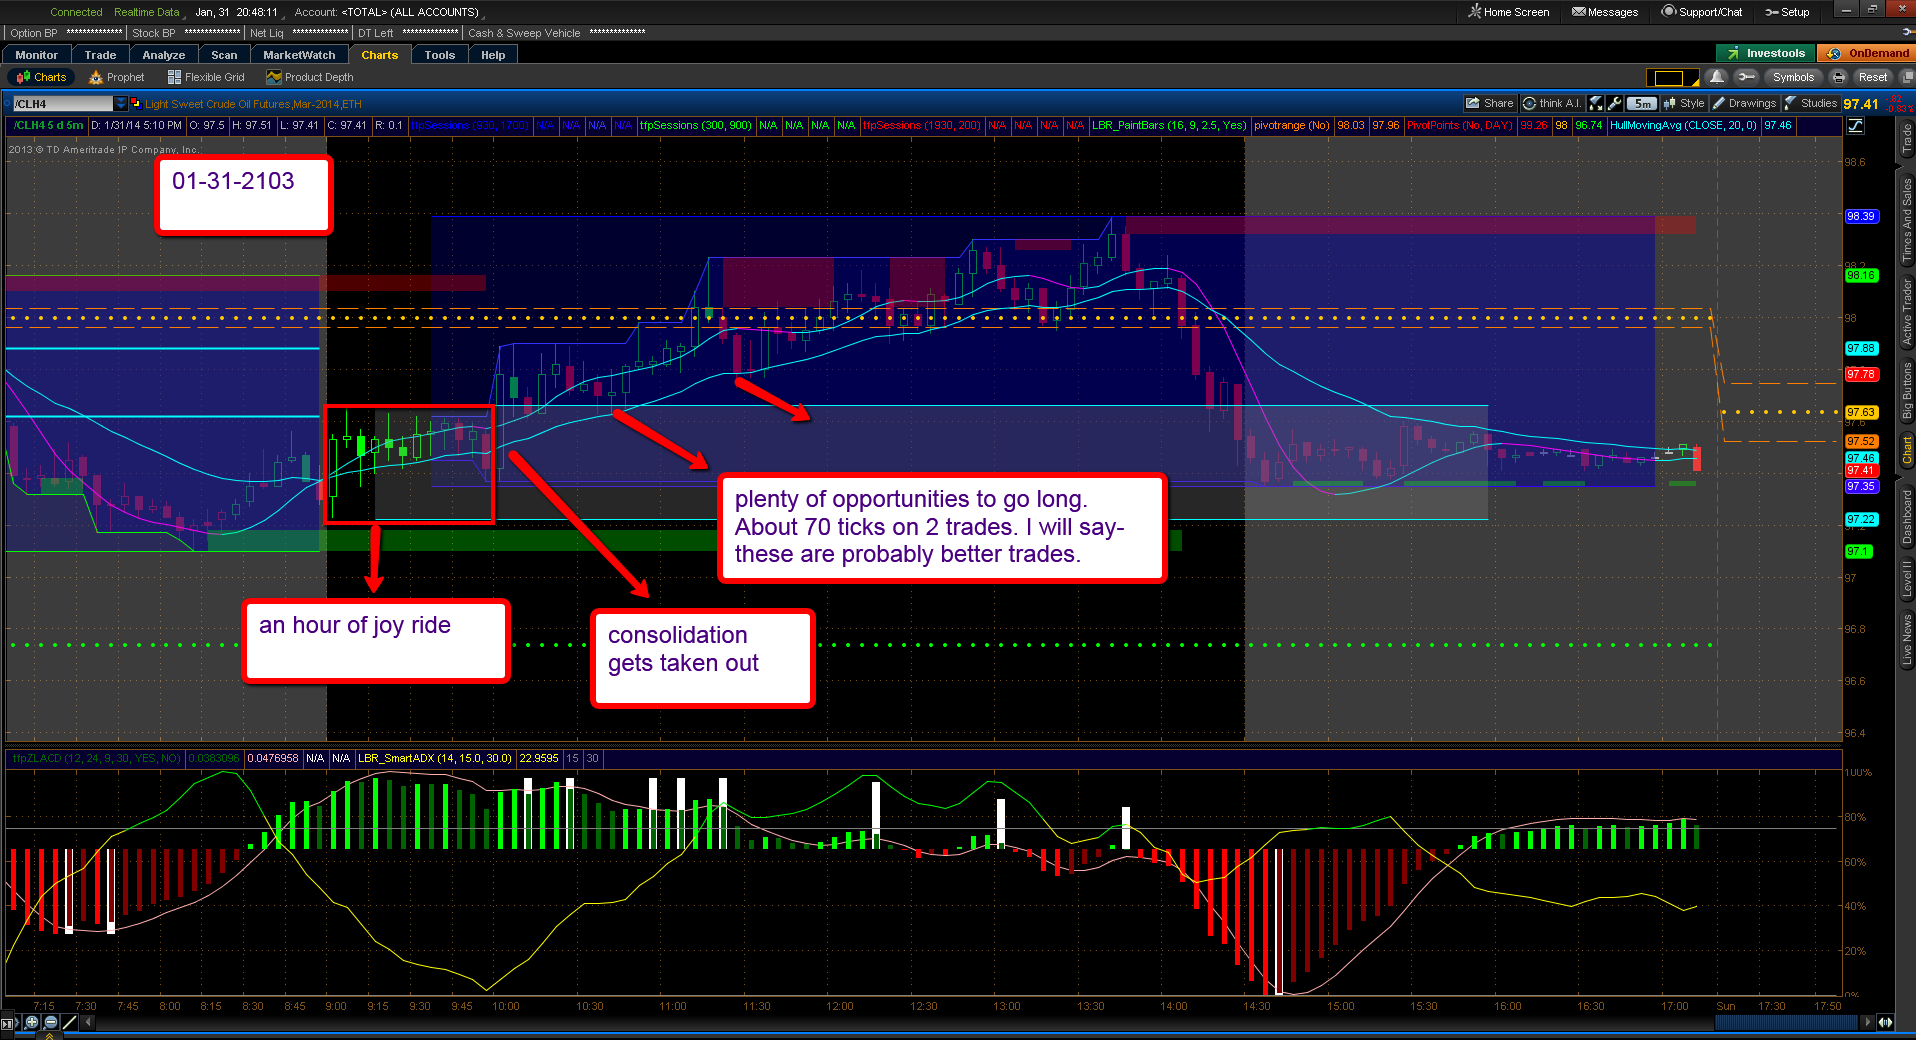Print the chart using printer icon

[x=1838, y=77]
